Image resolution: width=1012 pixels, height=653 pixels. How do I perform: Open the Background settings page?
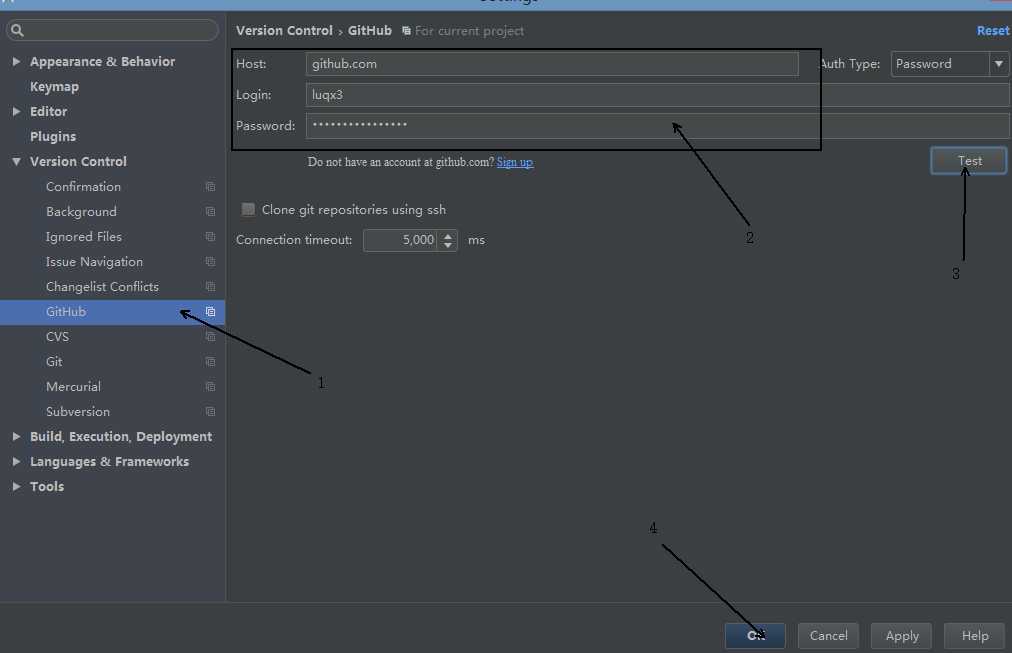81,212
